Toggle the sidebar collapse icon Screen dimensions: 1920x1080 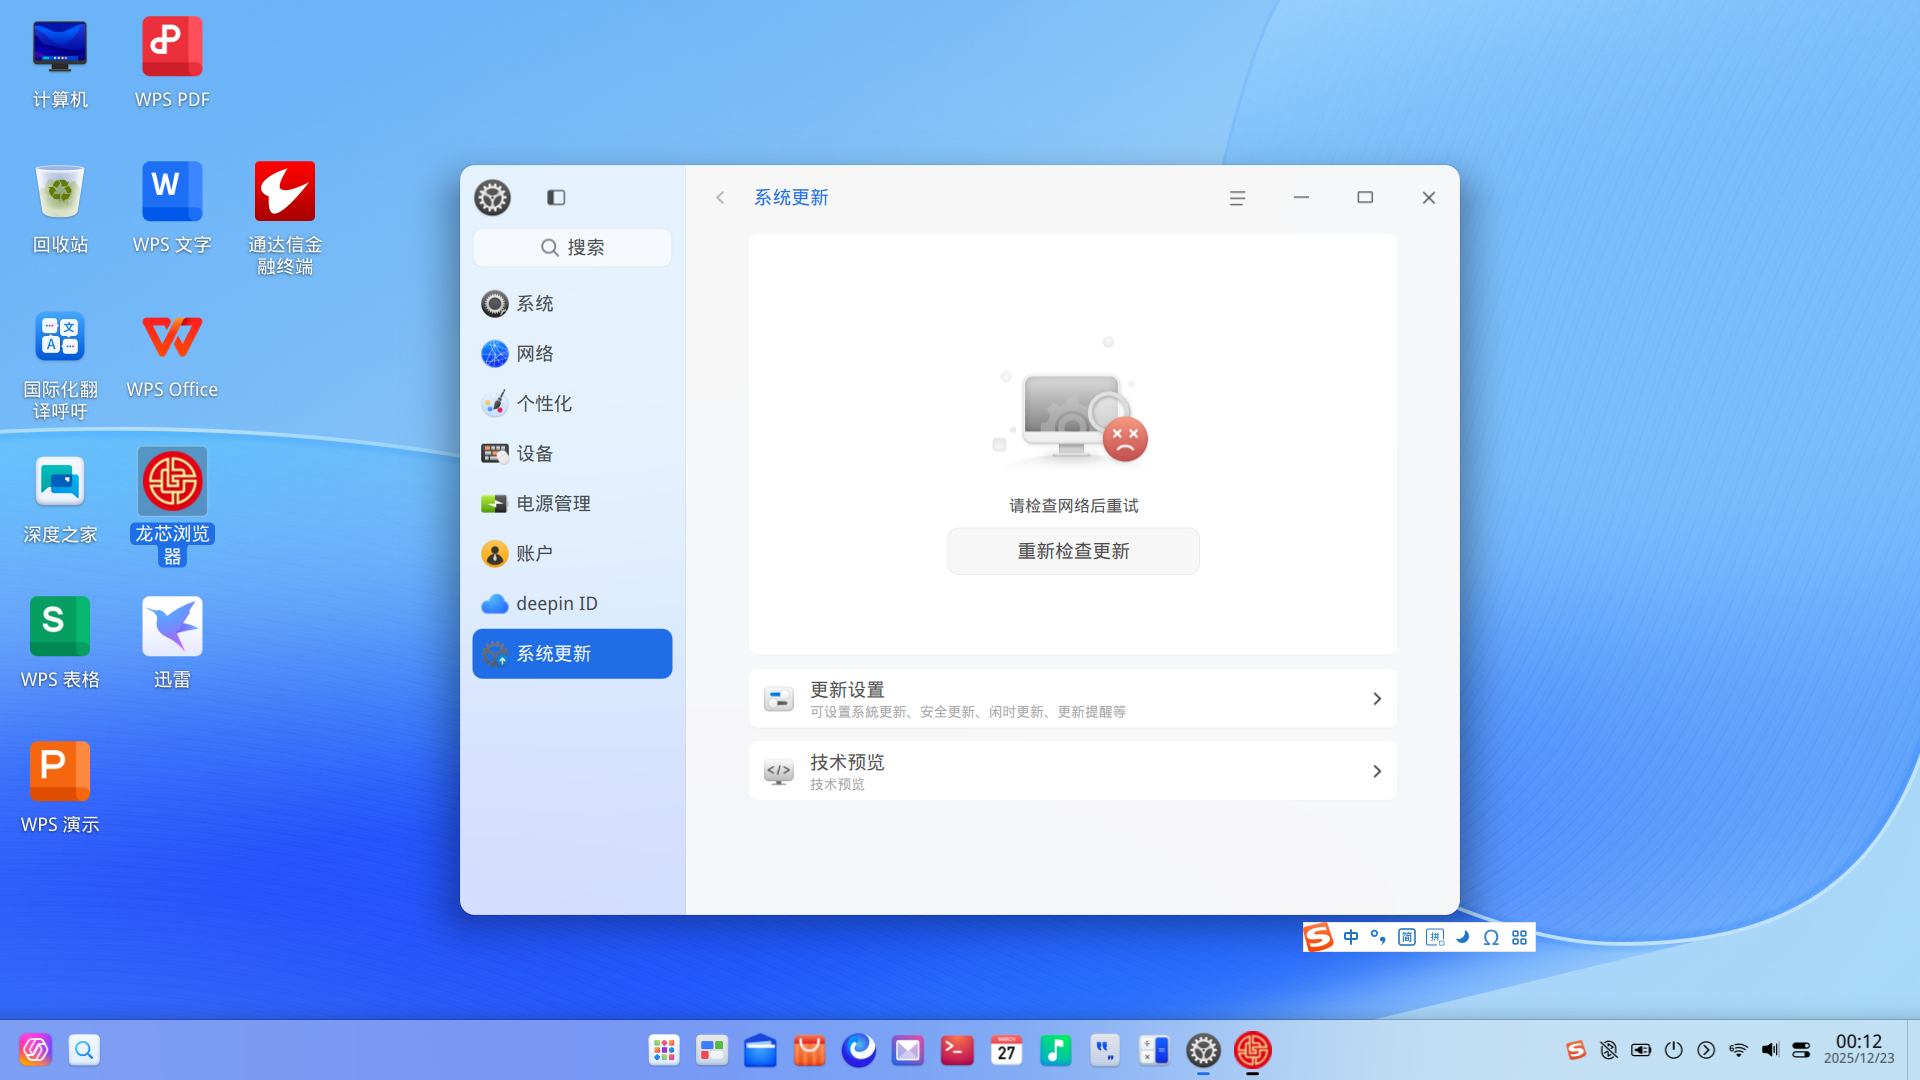coord(556,197)
